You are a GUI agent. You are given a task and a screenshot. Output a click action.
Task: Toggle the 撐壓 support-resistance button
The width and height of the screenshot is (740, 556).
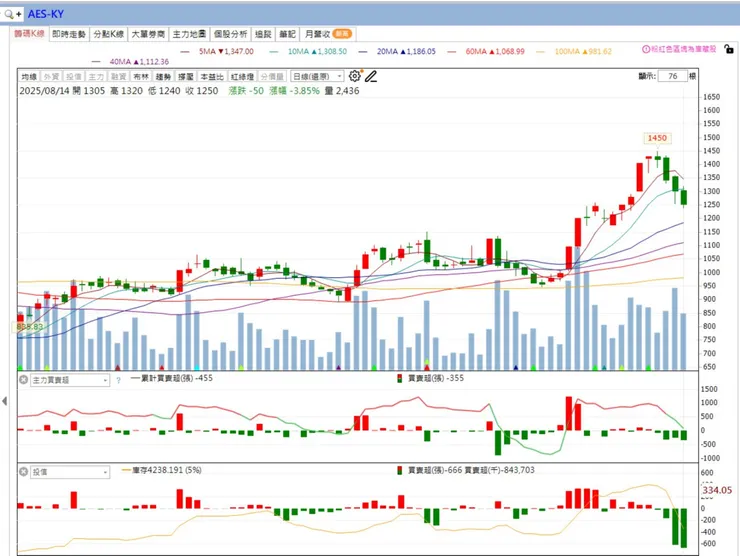pos(185,76)
